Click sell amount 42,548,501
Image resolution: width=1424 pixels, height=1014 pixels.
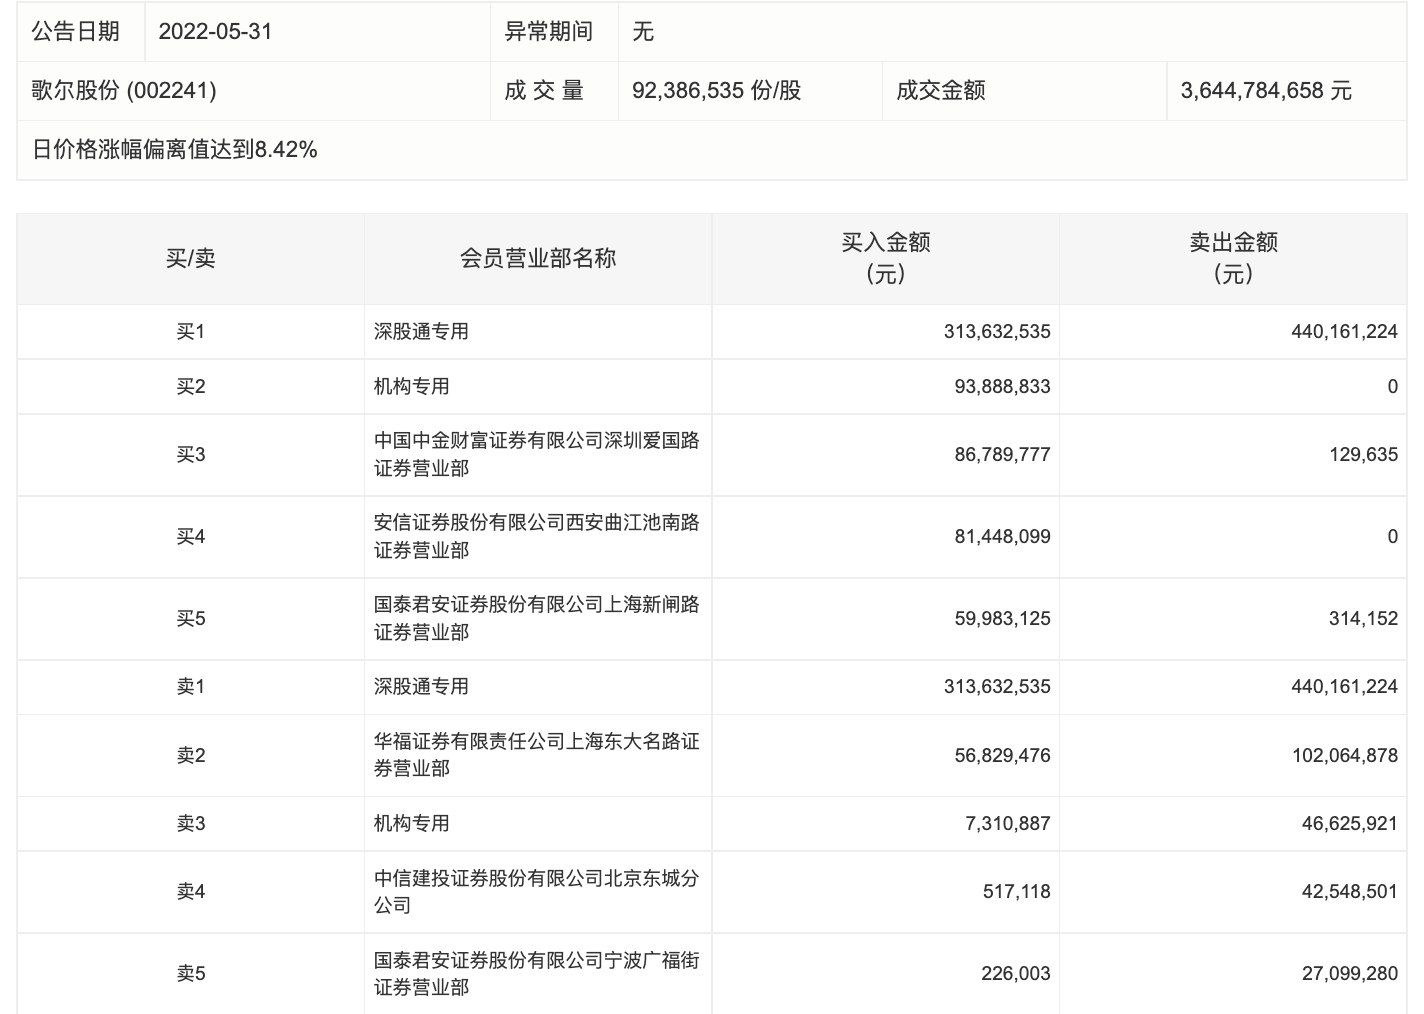pos(1349,891)
